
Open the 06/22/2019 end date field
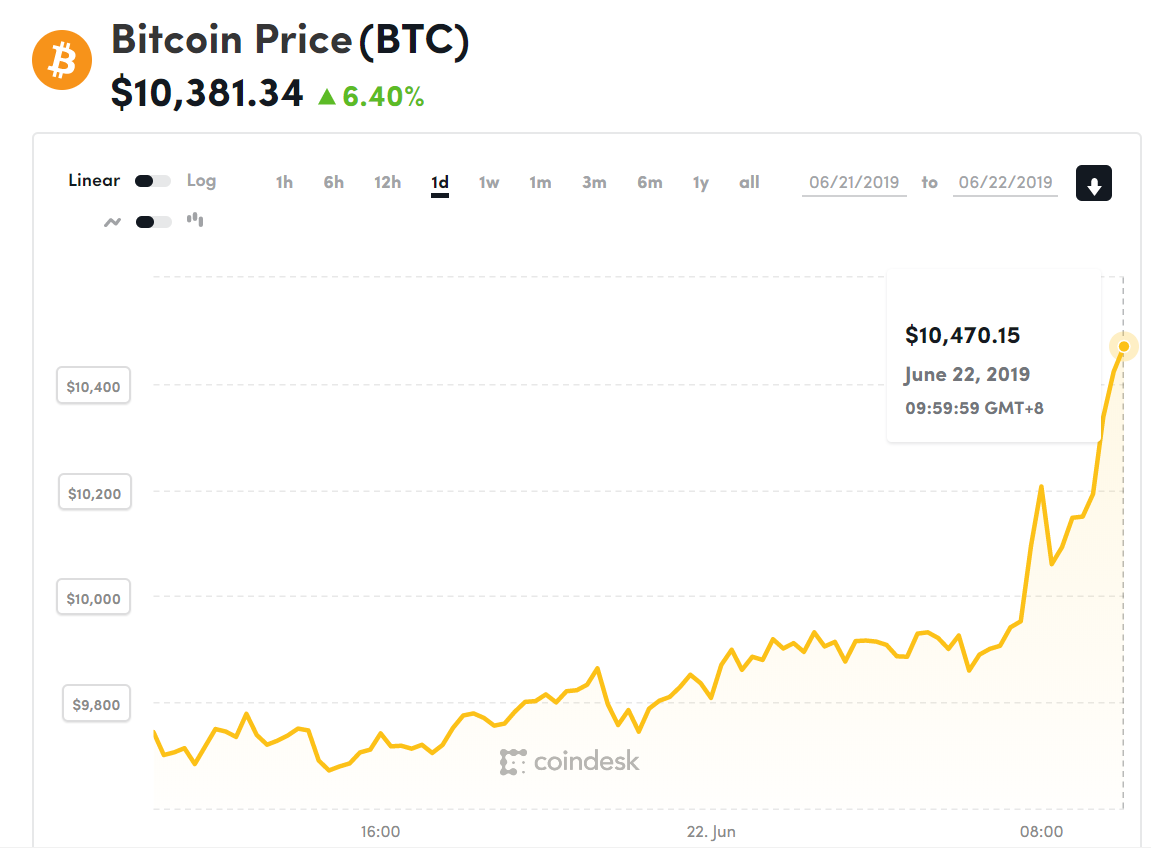(1005, 183)
